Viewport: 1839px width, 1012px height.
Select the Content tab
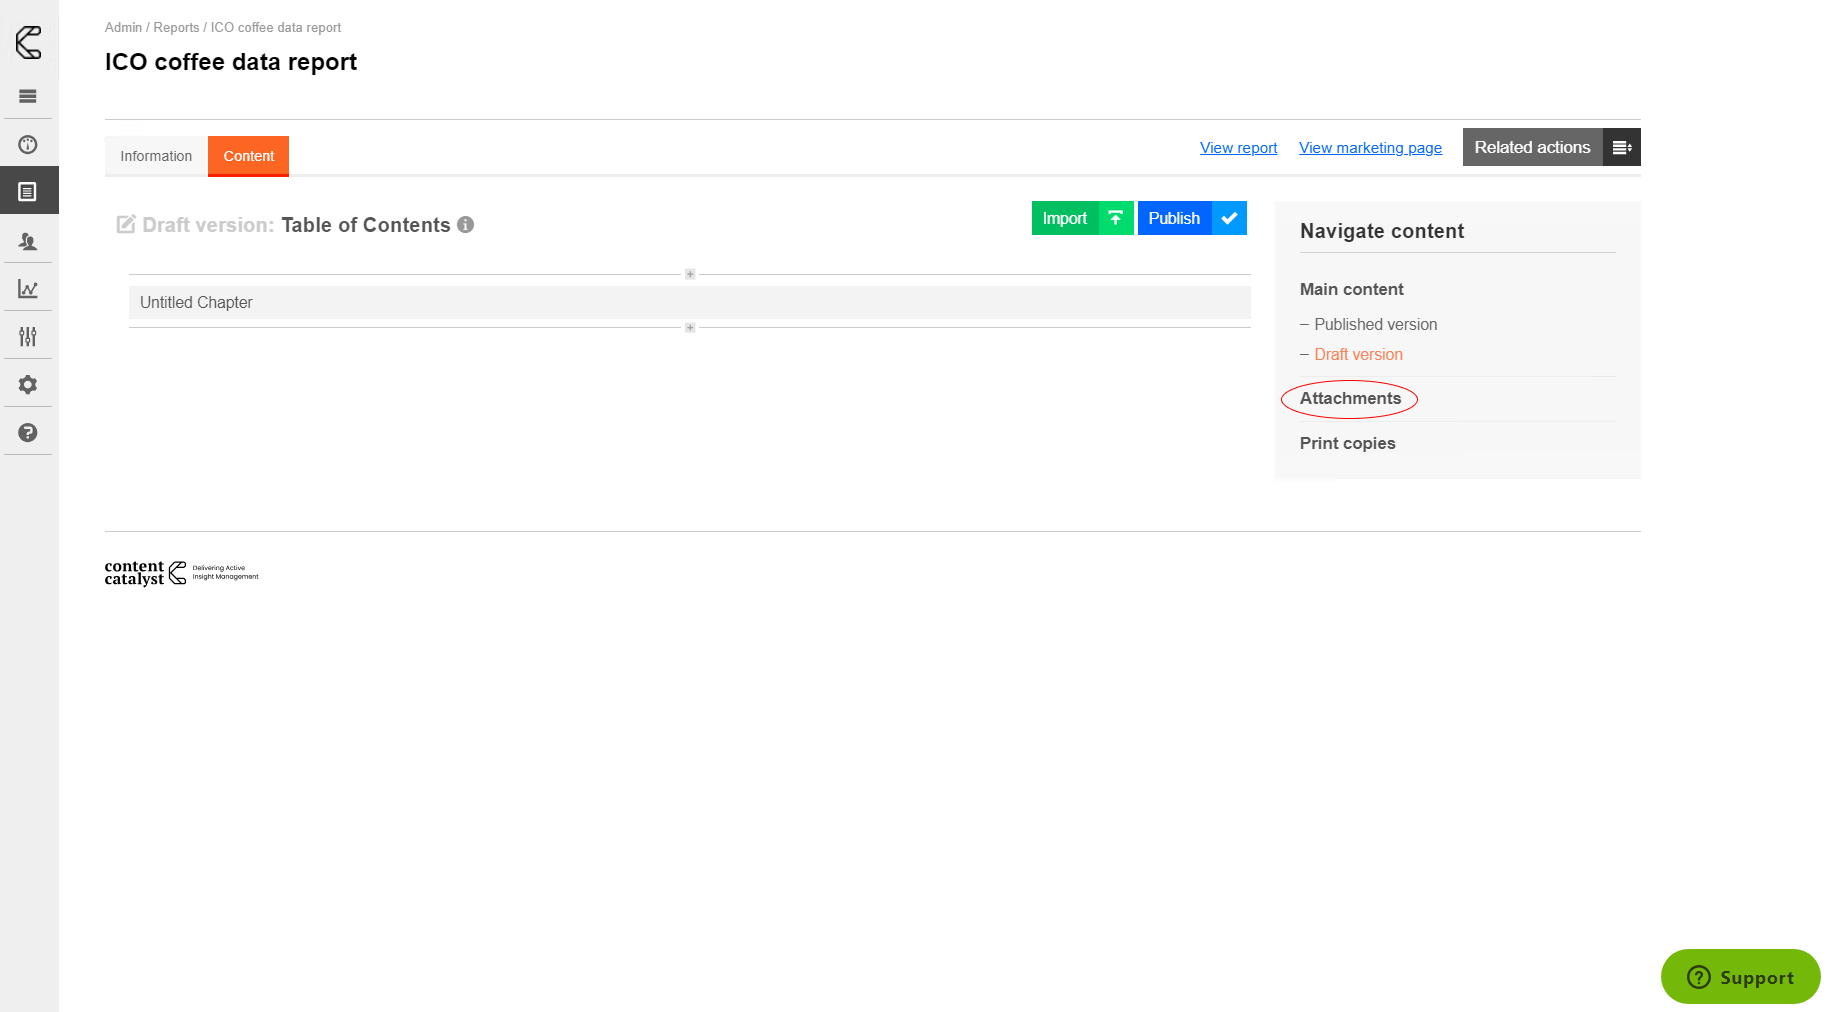(248, 156)
